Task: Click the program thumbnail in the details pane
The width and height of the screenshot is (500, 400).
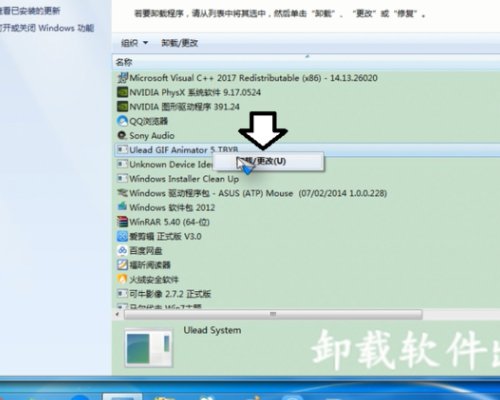Action: (149, 348)
